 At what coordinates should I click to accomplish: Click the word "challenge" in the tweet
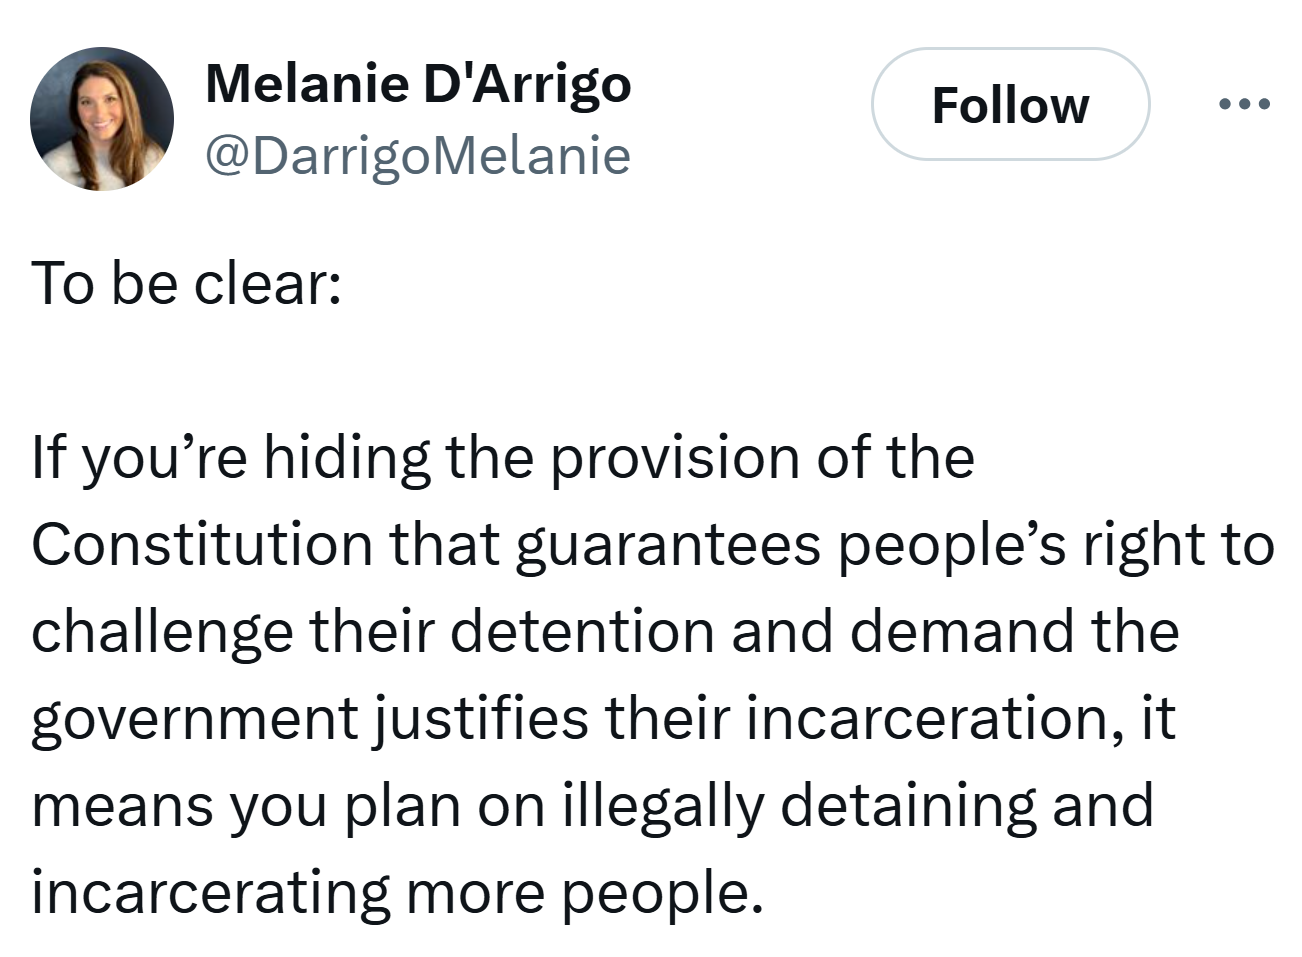click(x=162, y=633)
